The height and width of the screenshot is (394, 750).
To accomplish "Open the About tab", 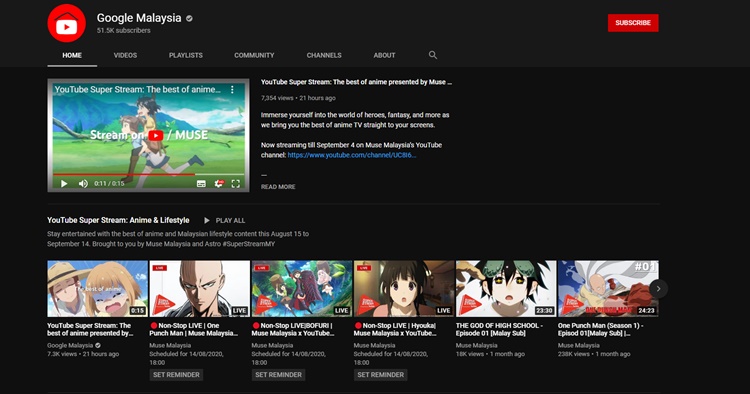I will pos(384,55).
